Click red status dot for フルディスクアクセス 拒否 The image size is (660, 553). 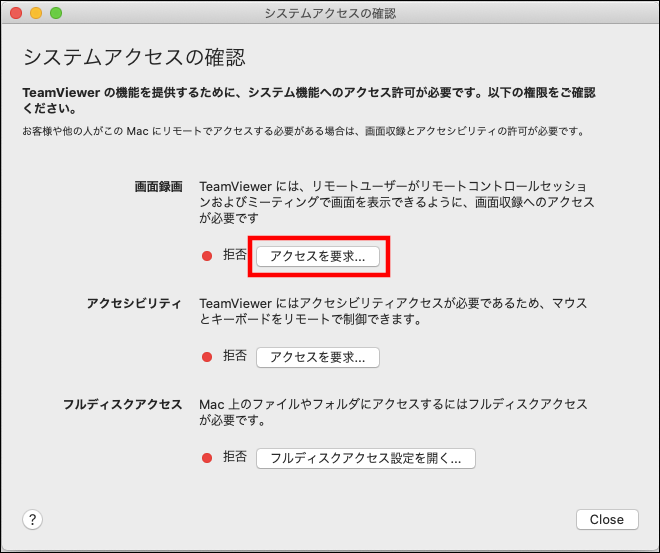(207, 458)
